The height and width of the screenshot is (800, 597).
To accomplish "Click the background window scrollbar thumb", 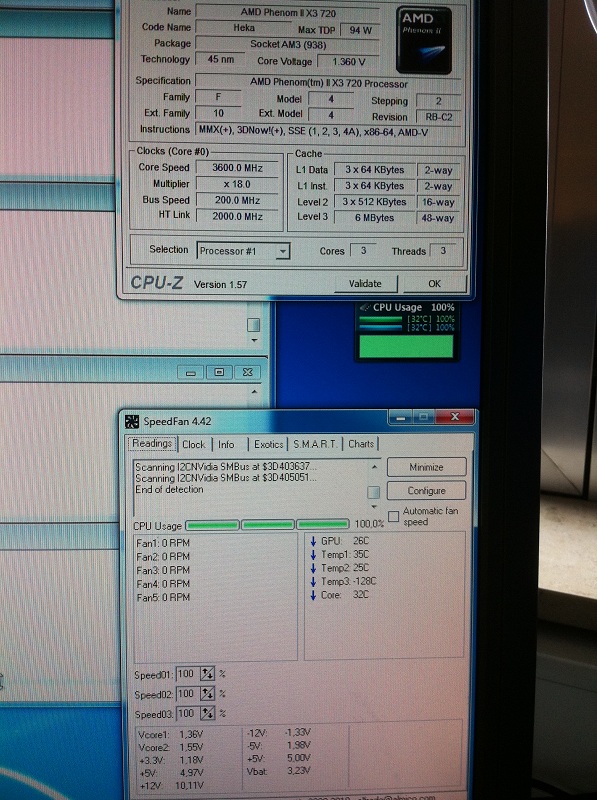I will click(254, 325).
